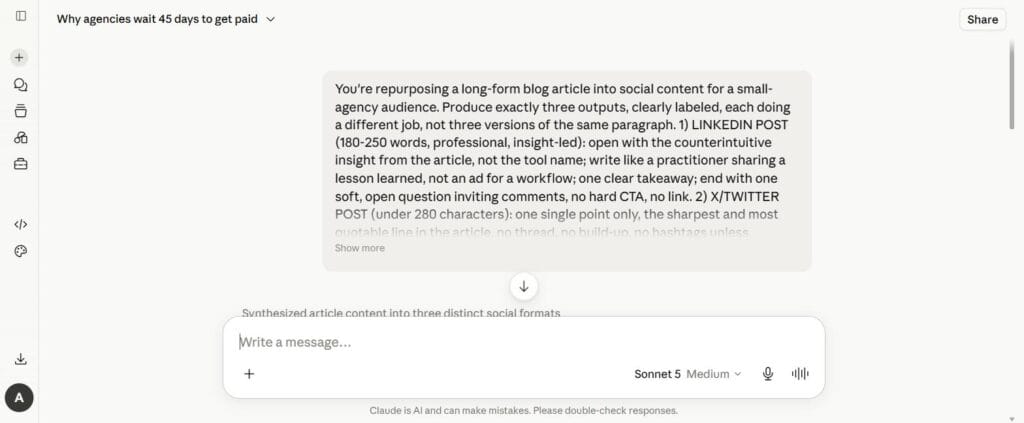This screenshot has height=423, width=1024.
Task: Jump to bottom with down arrow button
Action: coord(524,287)
